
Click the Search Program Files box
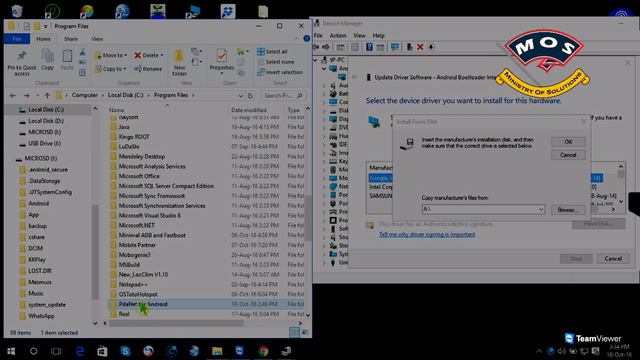pos(282,96)
